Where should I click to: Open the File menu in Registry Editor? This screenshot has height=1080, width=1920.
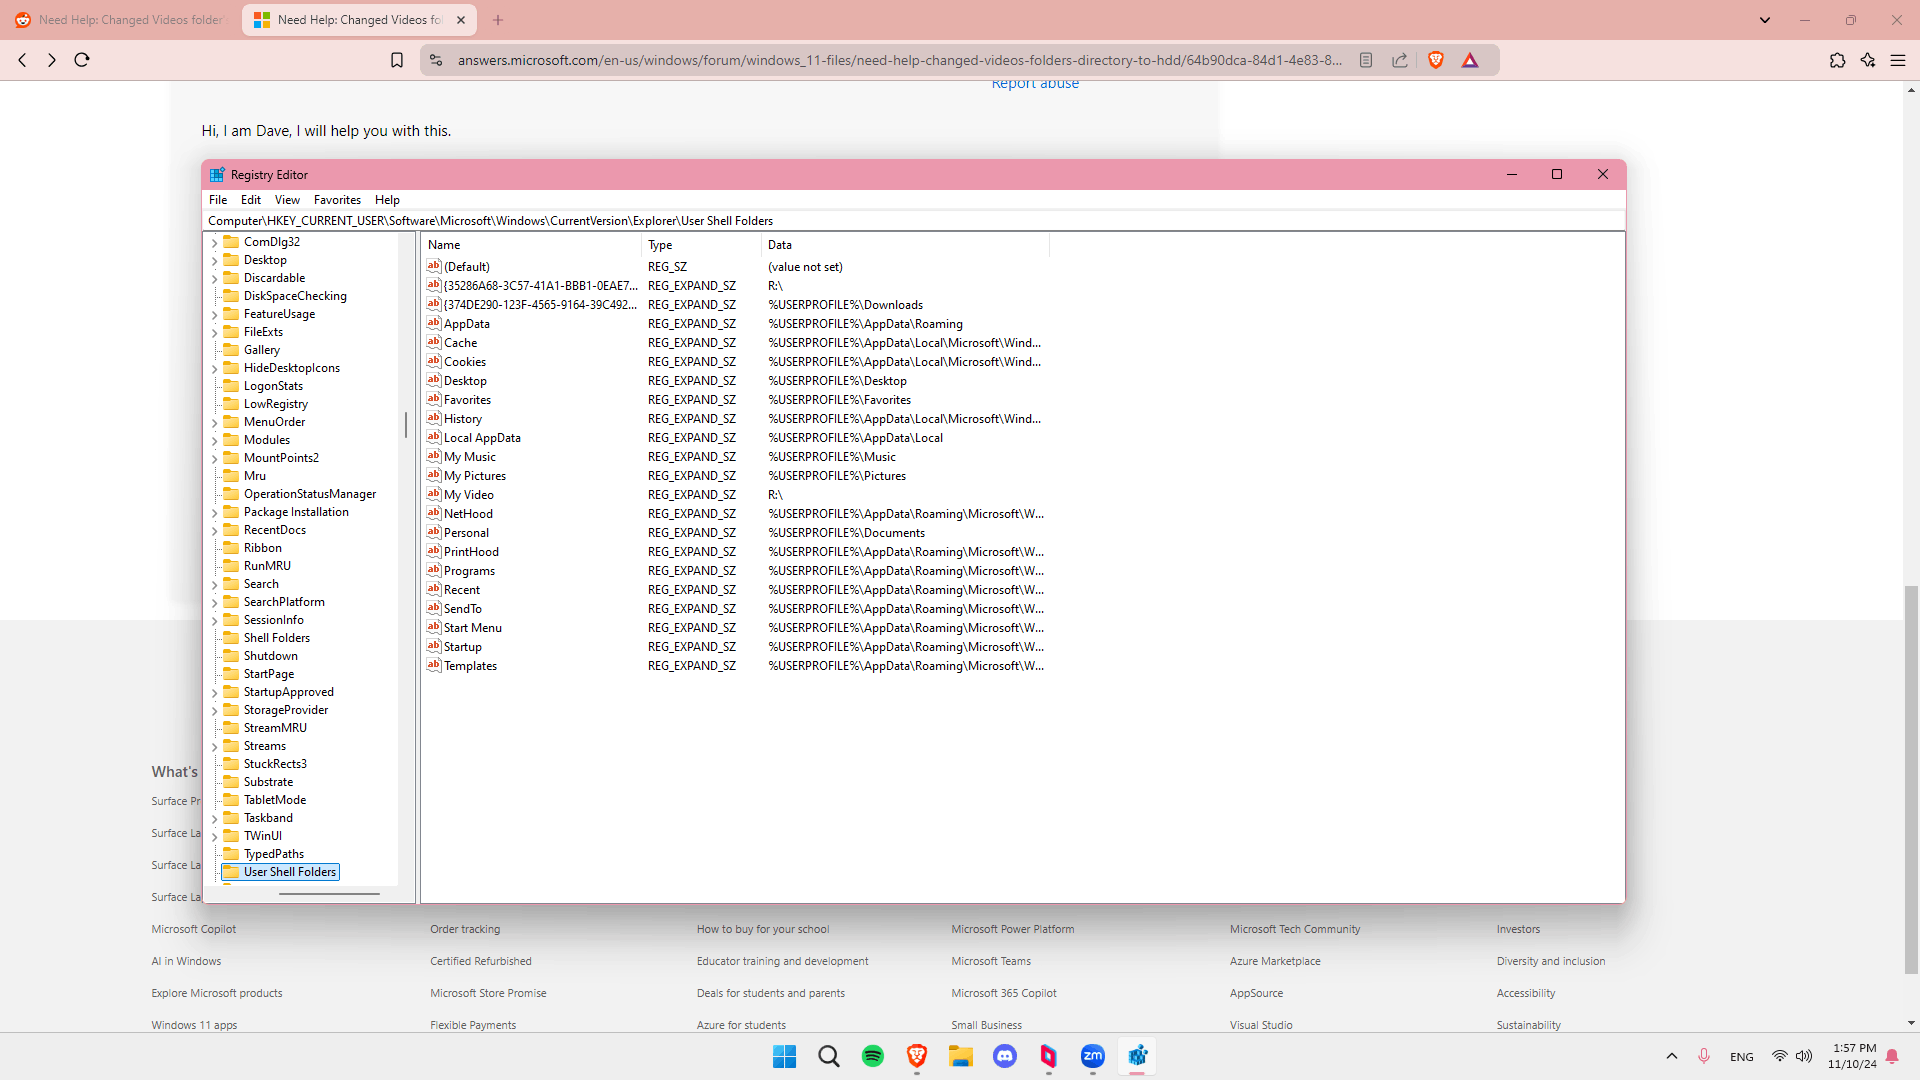pyautogui.click(x=218, y=200)
